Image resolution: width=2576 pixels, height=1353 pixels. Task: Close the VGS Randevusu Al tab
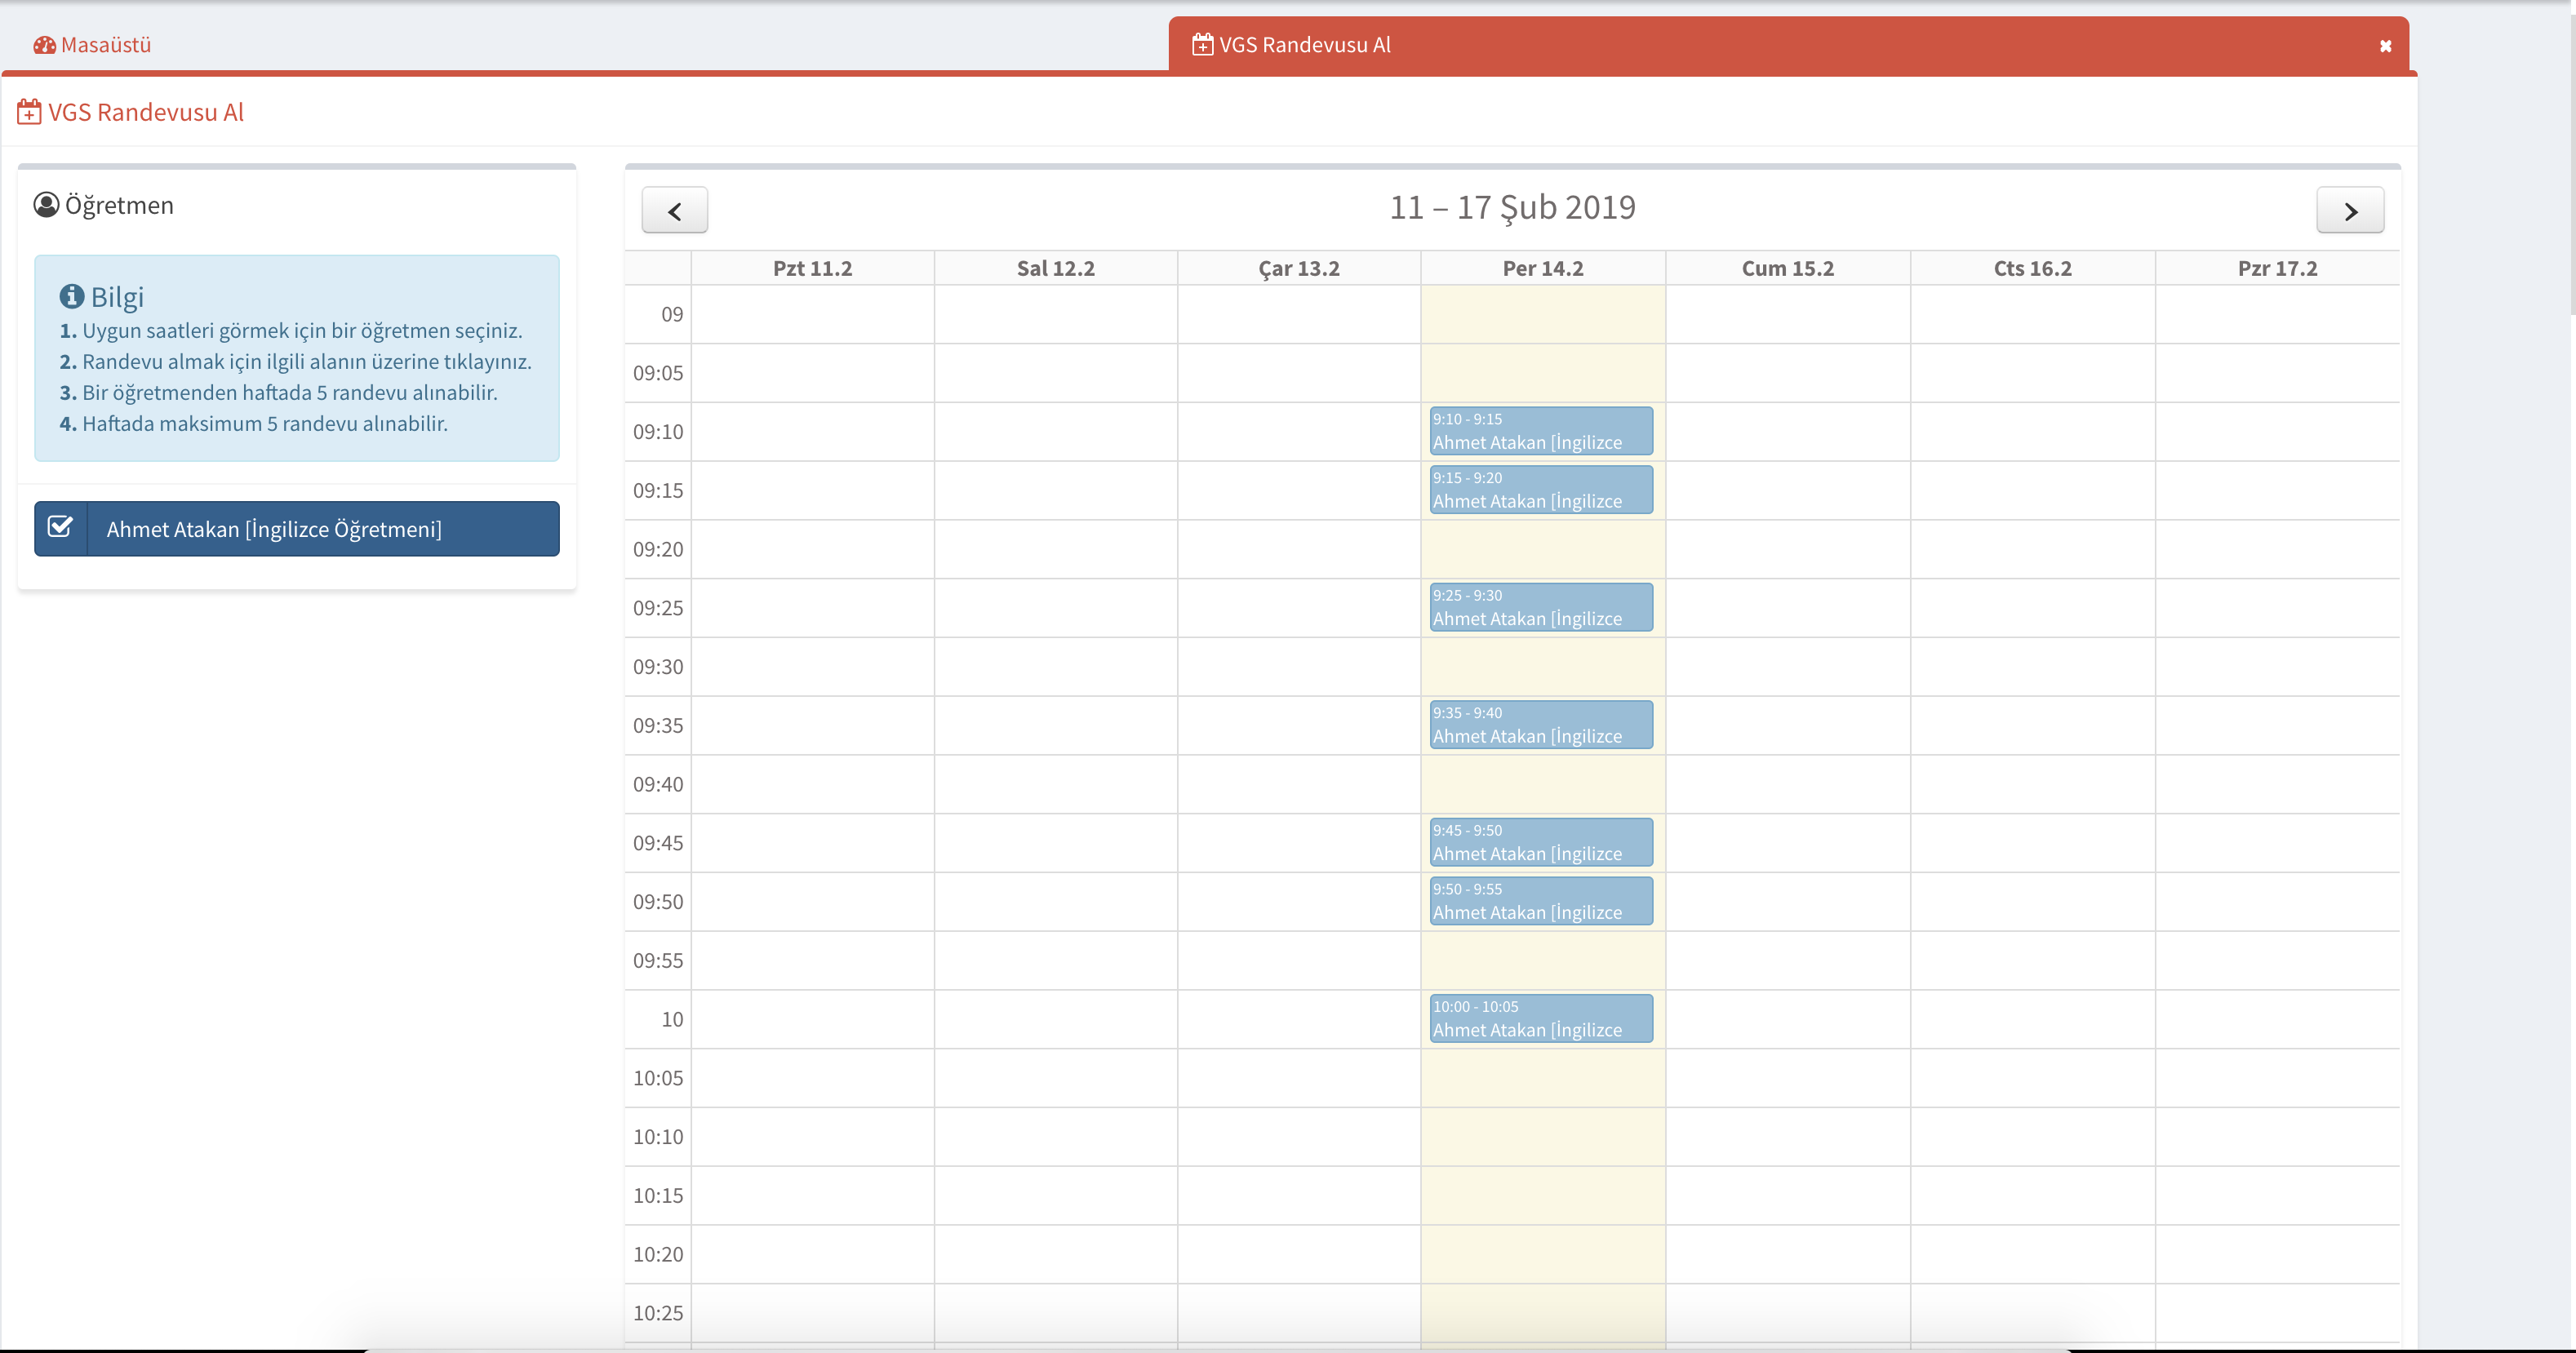tap(2385, 46)
